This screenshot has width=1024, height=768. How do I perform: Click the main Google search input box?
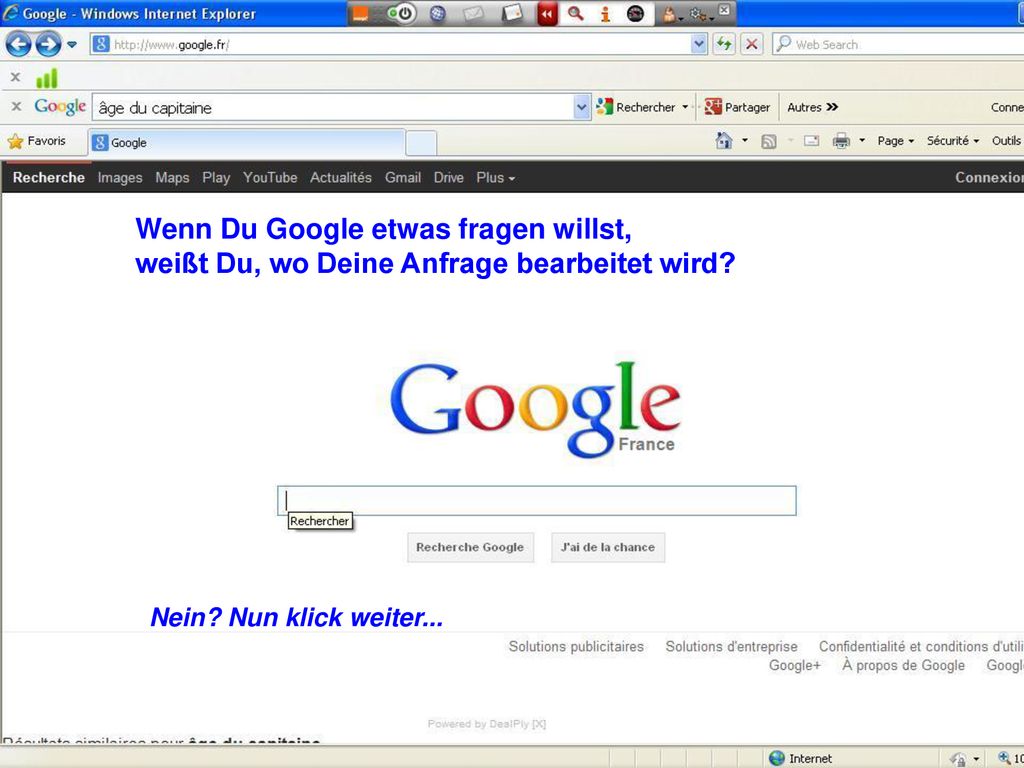coord(537,501)
